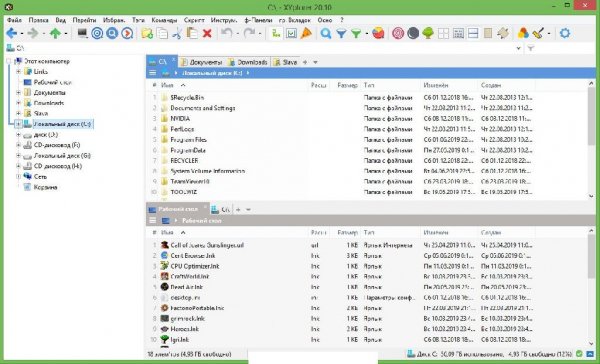The width and height of the screenshot is (600, 364).
Task: Toggle the checkbox selection toolbar icon
Action: pos(291,34)
